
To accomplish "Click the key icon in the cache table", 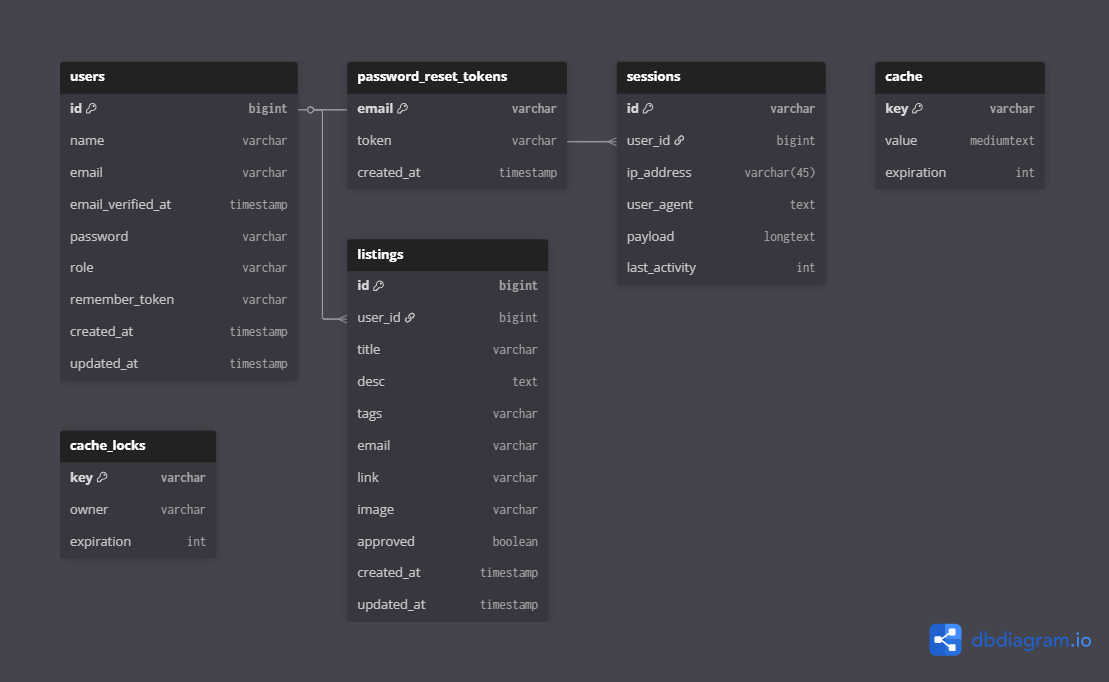I will [917, 109].
